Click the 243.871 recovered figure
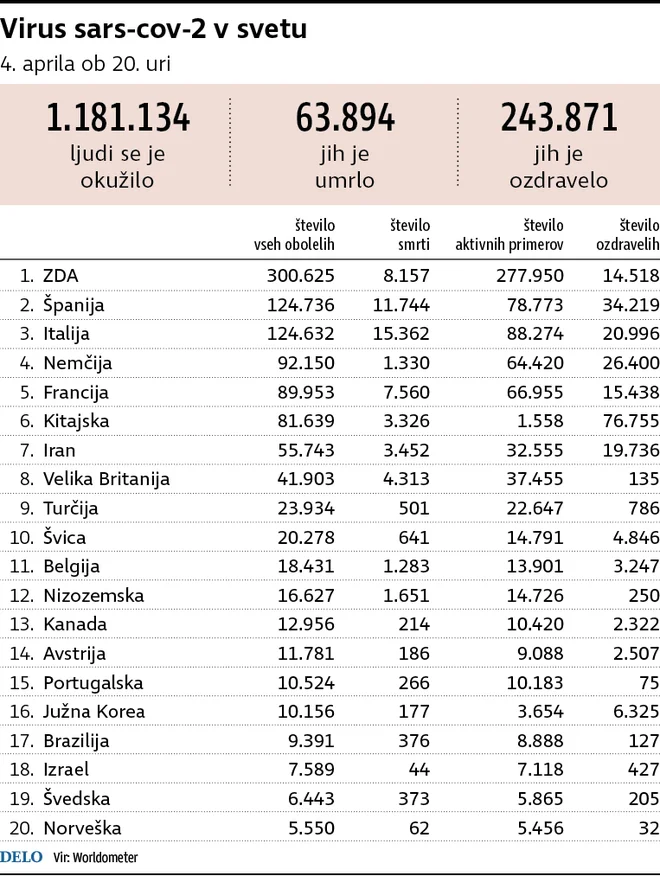 (559, 117)
